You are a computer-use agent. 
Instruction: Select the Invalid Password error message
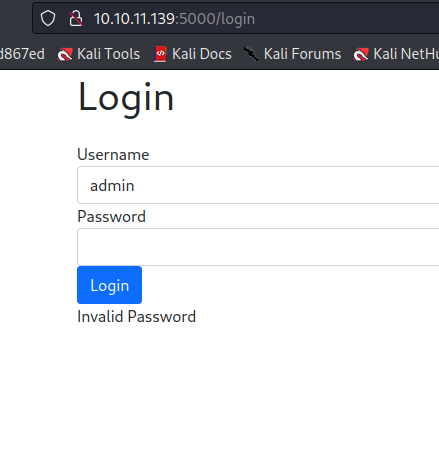pyautogui.click(x=136, y=317)
